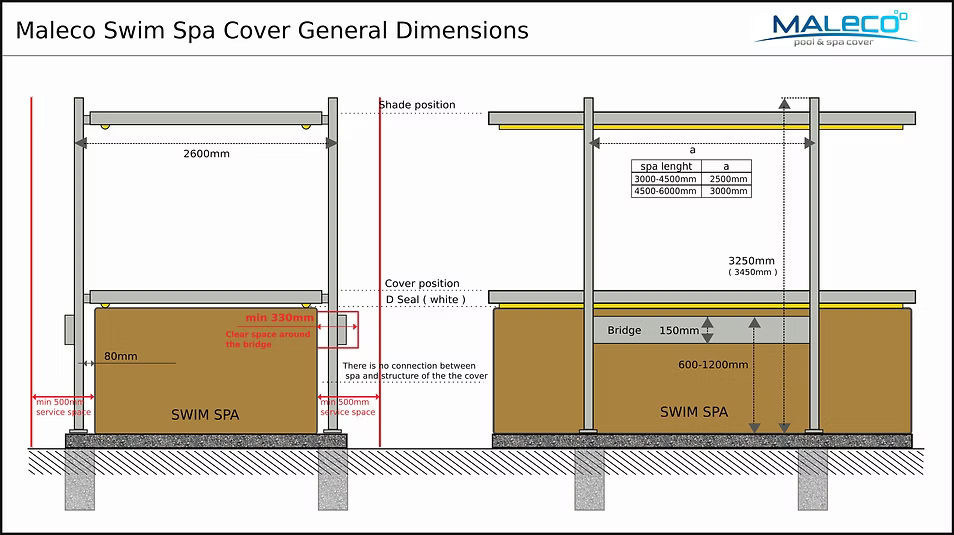Click the "2500mm" table cell
Image resolution: width=954 pixels, height=535 pixels.
(x=726, y=179)
